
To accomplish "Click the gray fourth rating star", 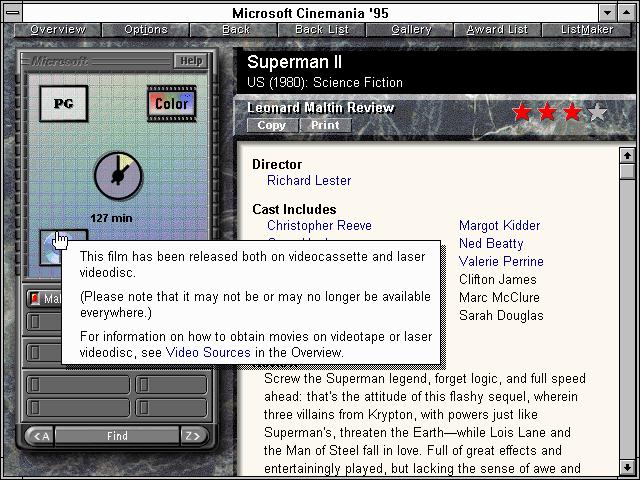I will 598,112.
